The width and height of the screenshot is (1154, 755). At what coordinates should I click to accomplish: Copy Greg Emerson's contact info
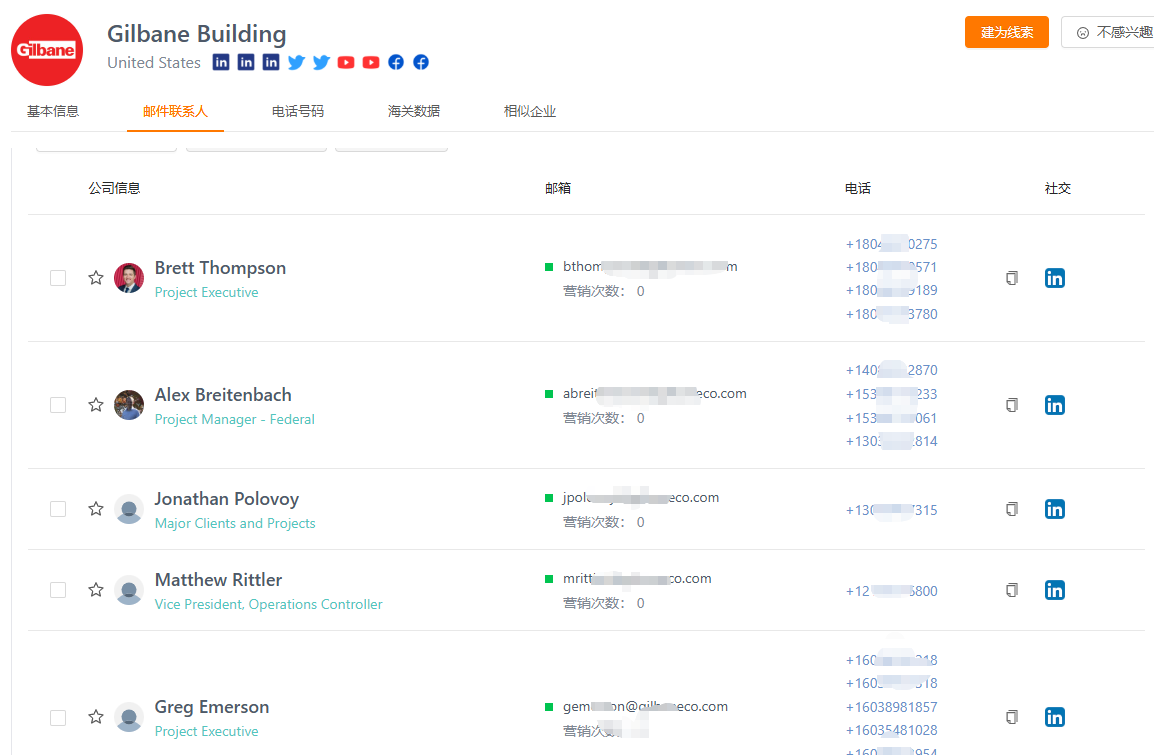click(x=1012, y=717)
